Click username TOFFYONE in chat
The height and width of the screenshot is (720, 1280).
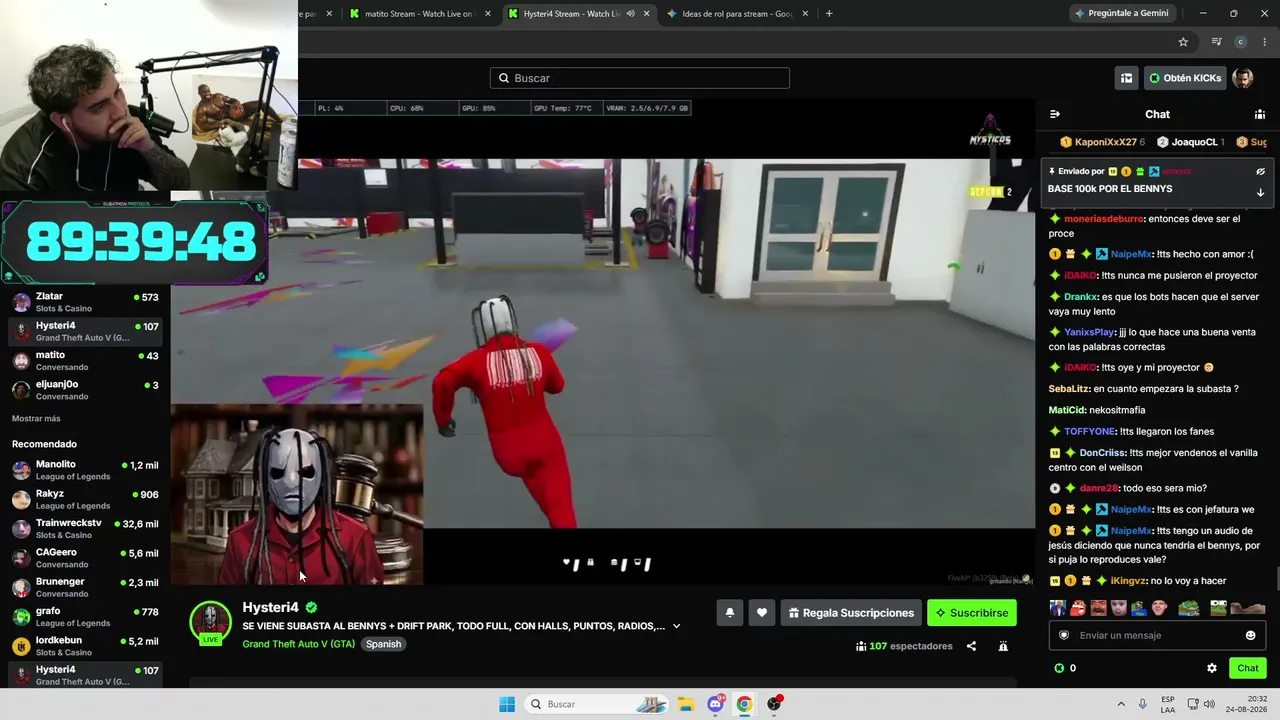click(x=1090, y=431)
